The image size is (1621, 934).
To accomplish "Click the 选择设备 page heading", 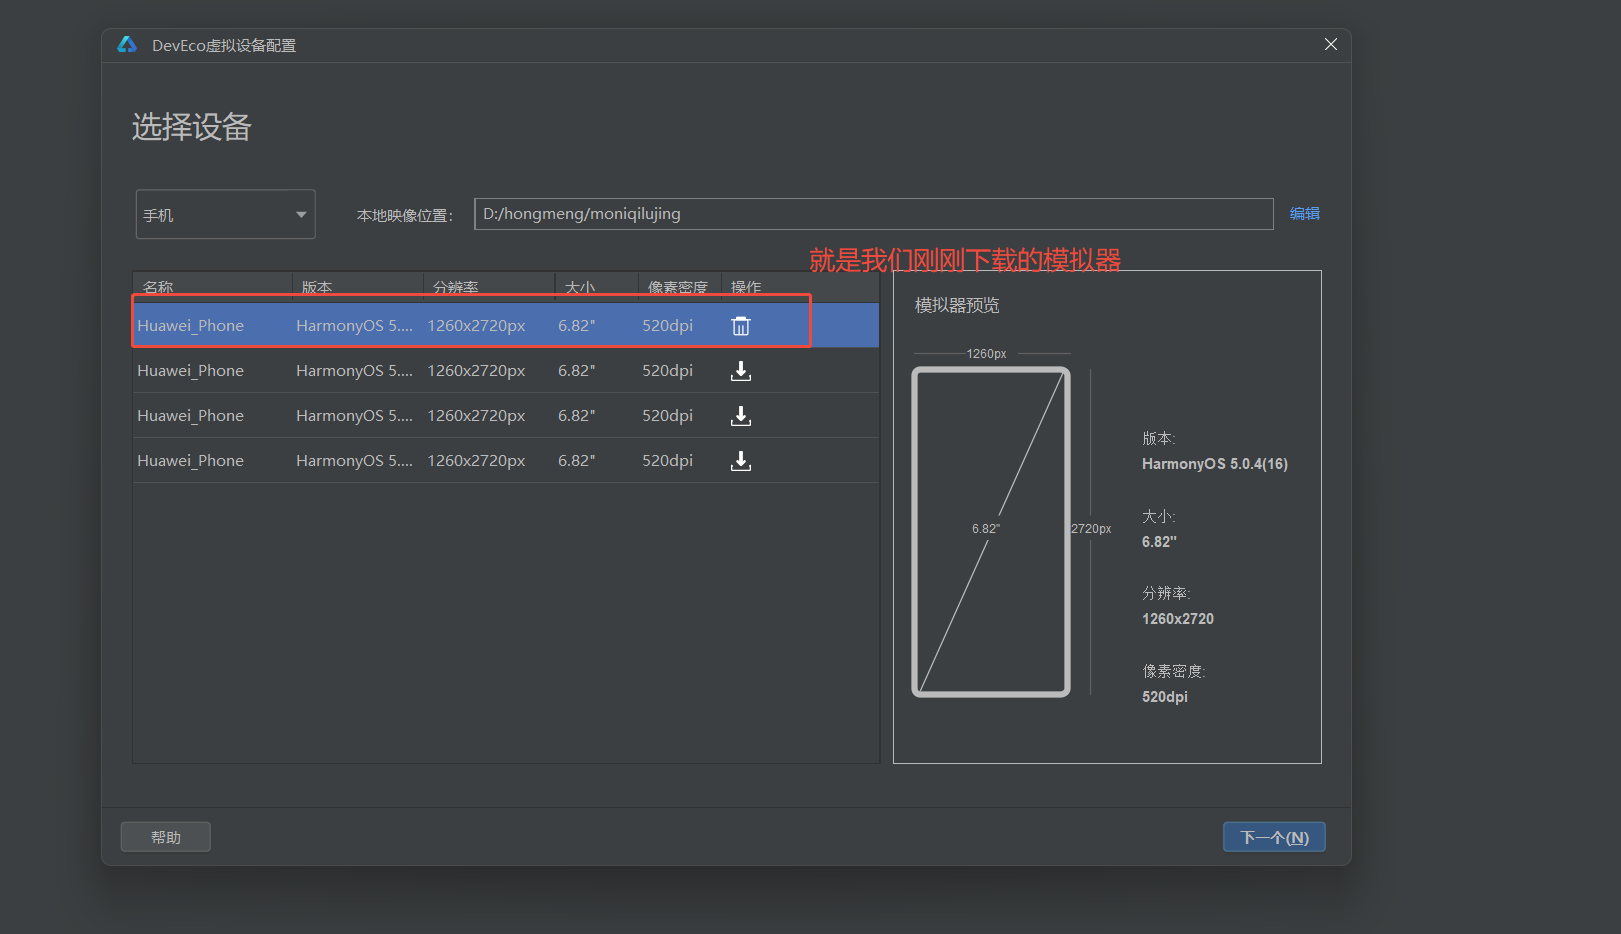I will tap(192, 127).
